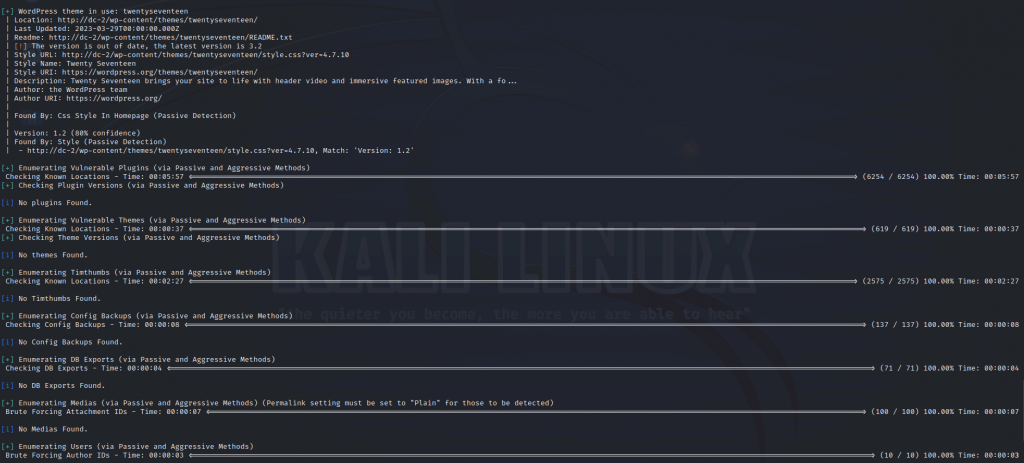The image size is (1024, 463).
Task: Select "Brute Forcing Attachment IDs - Time: 00:00:07" label
Action: 103,412
